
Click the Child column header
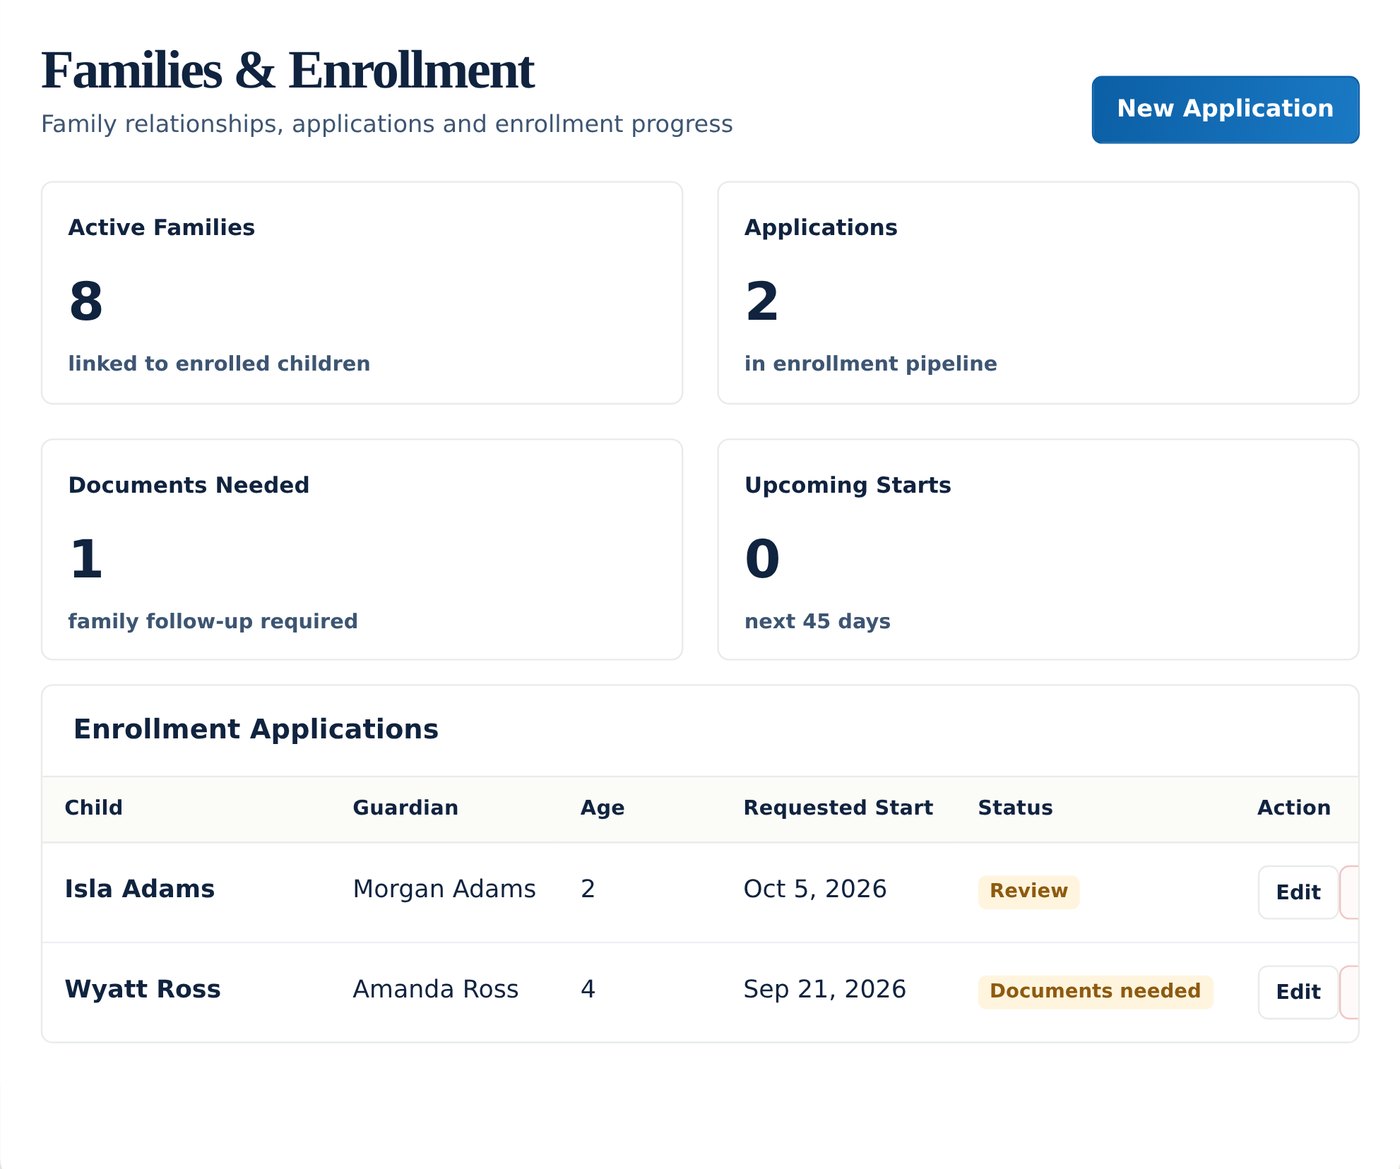(94, 808)
